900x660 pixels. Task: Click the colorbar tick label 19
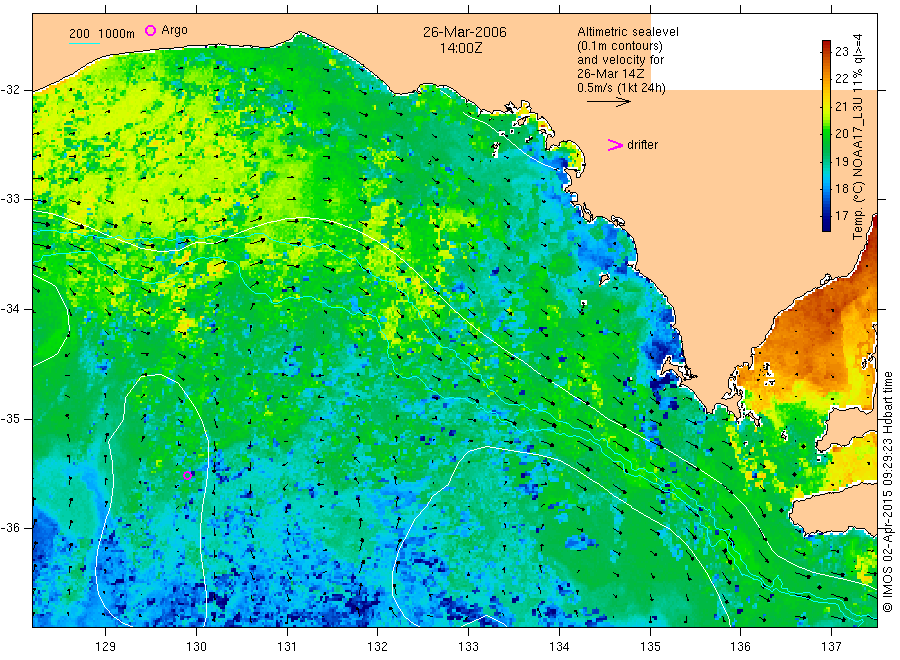pyautogui.click(x=841, y=161)
